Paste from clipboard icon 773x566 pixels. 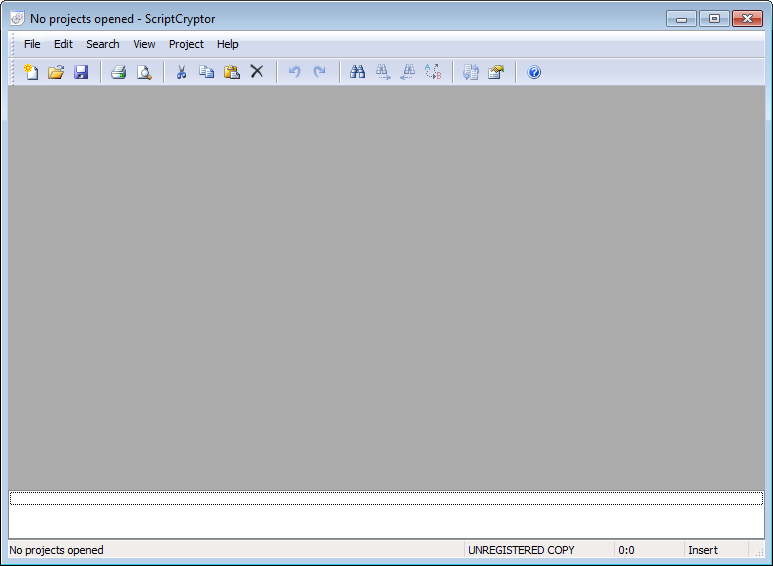(232, 72)
